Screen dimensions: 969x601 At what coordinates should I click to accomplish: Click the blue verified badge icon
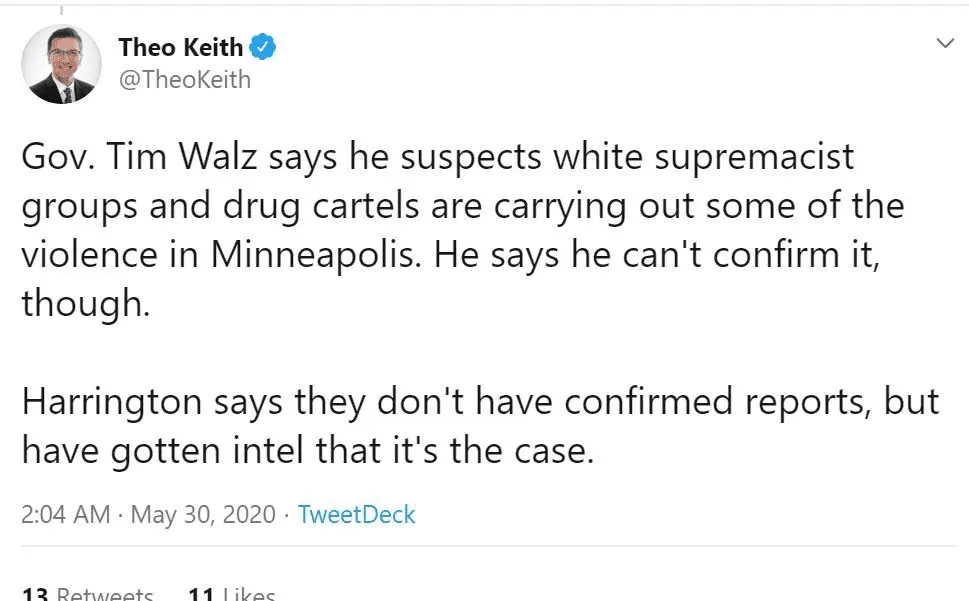(263, 46)
